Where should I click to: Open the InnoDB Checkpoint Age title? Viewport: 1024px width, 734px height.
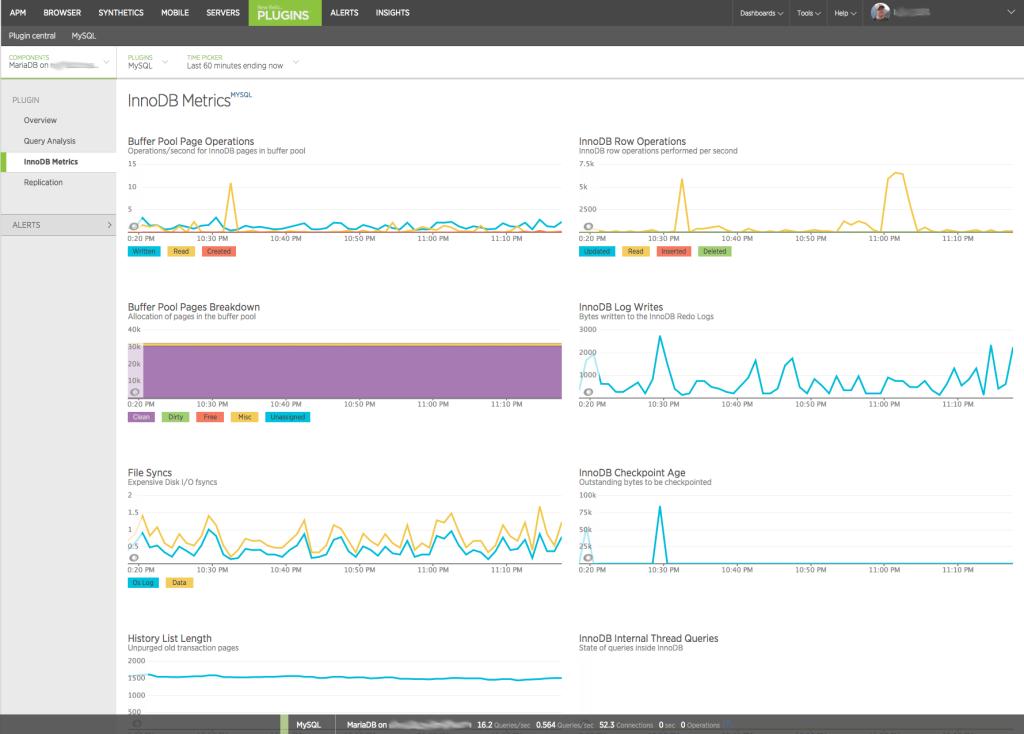click(632, 473)
